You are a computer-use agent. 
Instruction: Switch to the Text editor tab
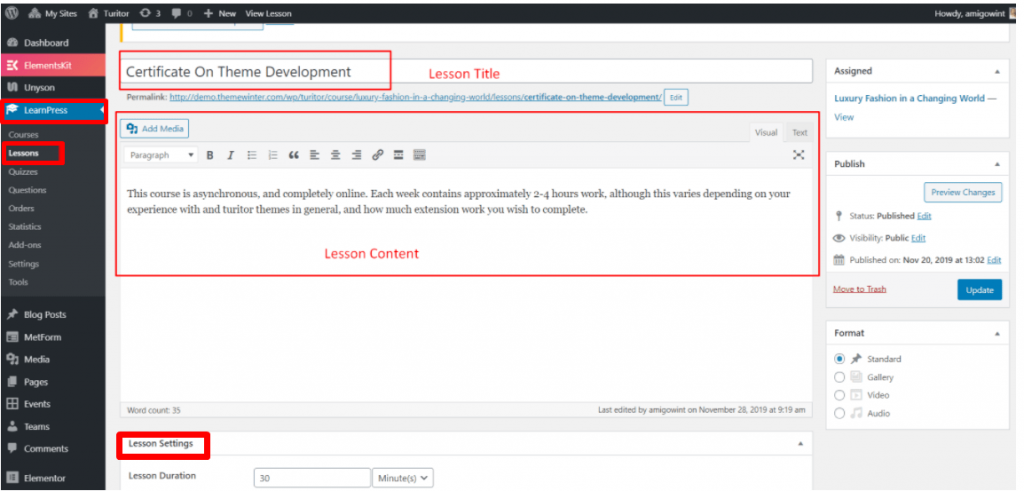click(800, 133)
